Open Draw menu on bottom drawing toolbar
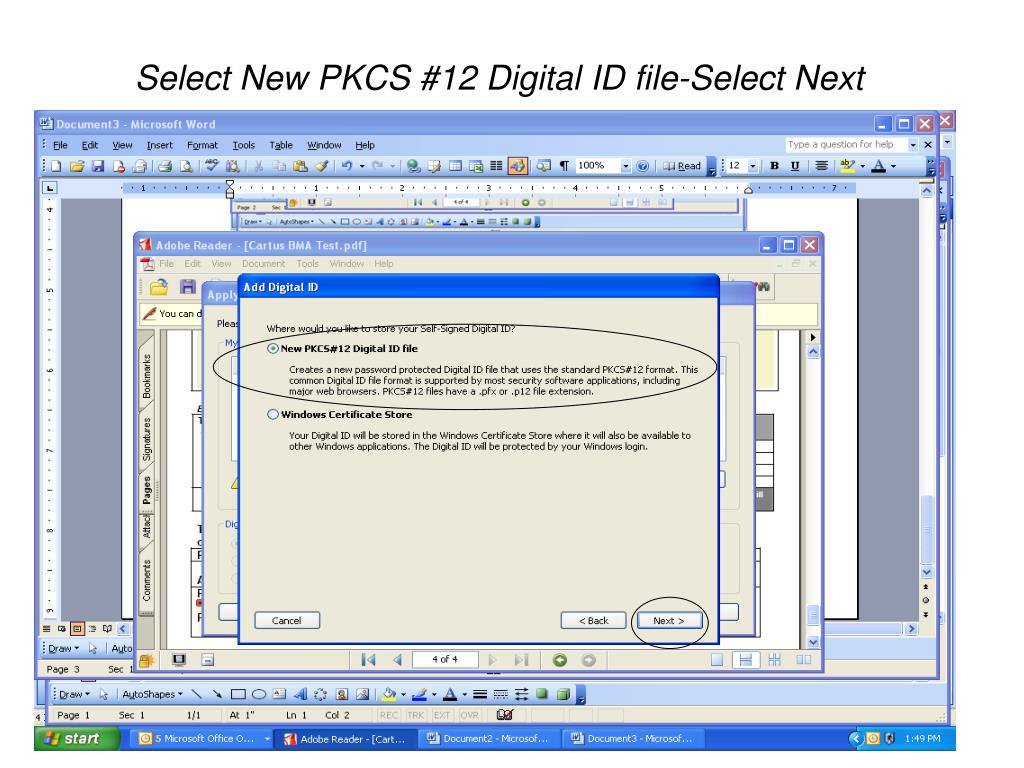This screenshot has width=1024, height=768. pyautogui.click(x=74, y=694)
